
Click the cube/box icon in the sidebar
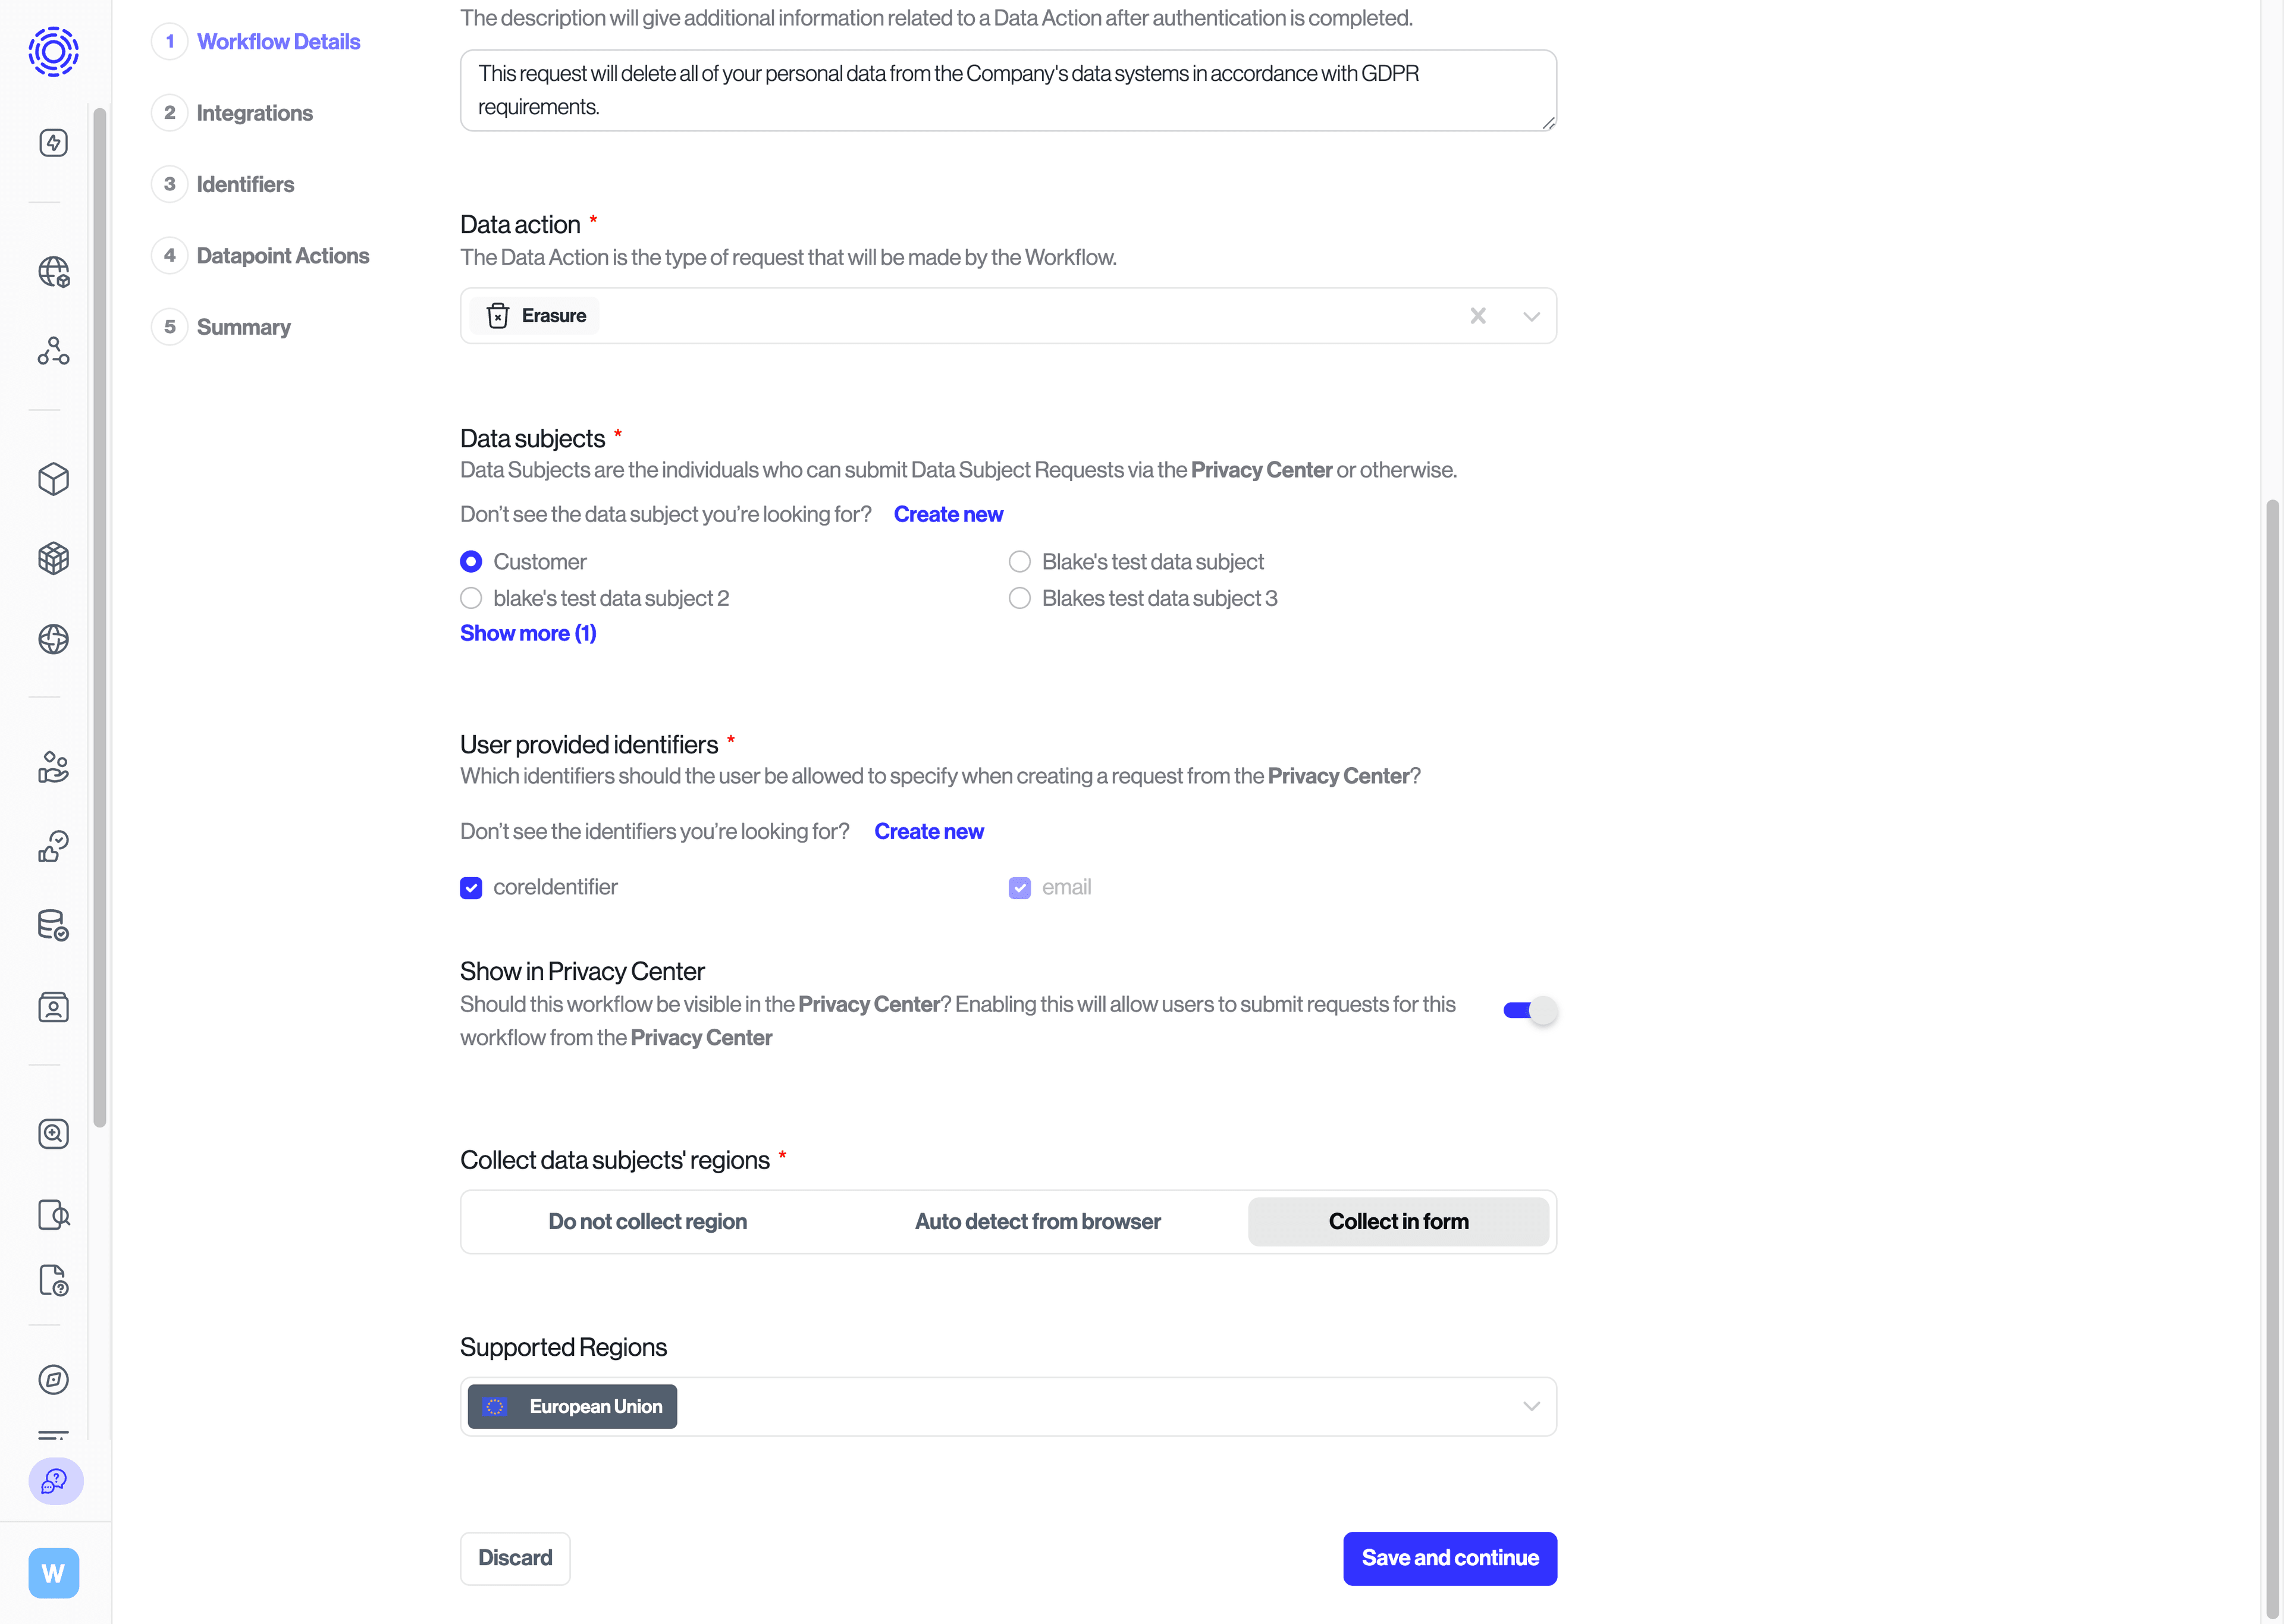(x=53, y=479)
